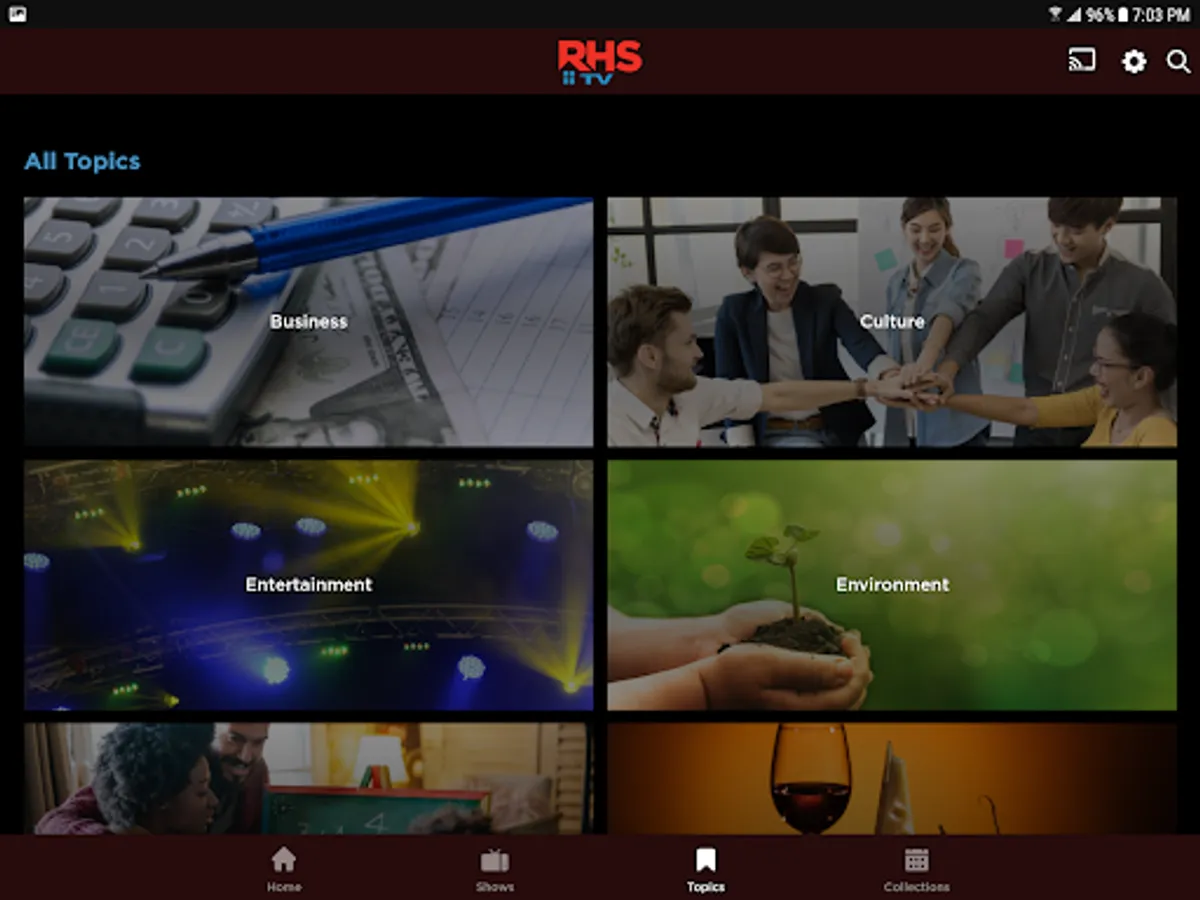The image size is (1200, 900).
Task: Tap the battery status icon
Action: [1124, 14]
